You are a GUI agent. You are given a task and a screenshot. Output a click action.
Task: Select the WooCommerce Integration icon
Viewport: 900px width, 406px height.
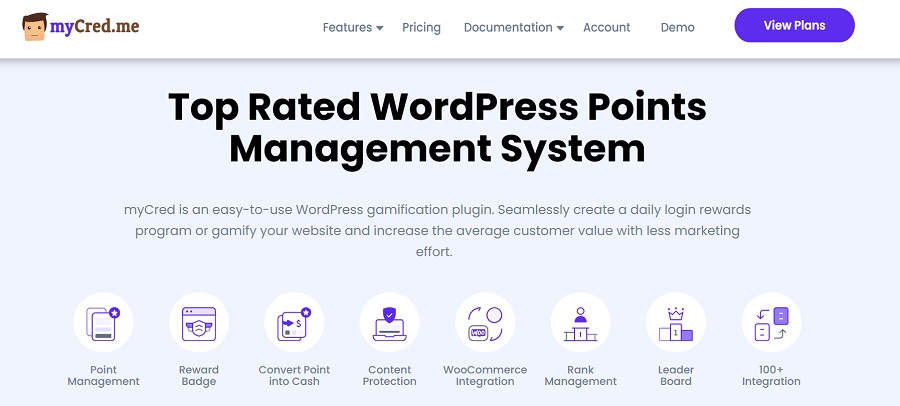[x=485, y=322]
